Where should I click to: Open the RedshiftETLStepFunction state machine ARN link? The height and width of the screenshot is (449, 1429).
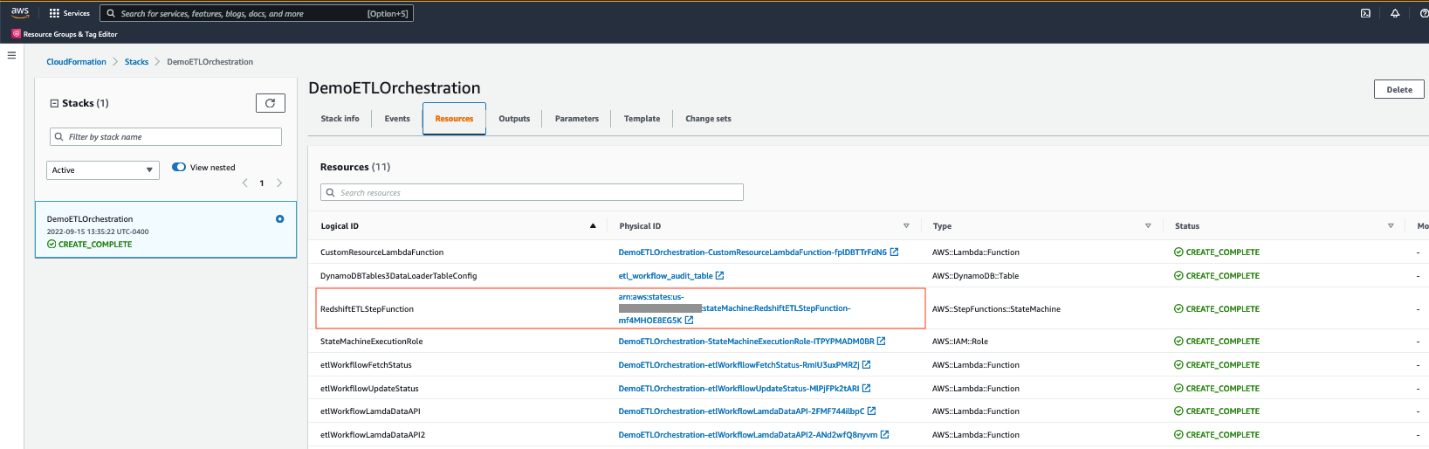pyautogui.click(x=735, y=308)
